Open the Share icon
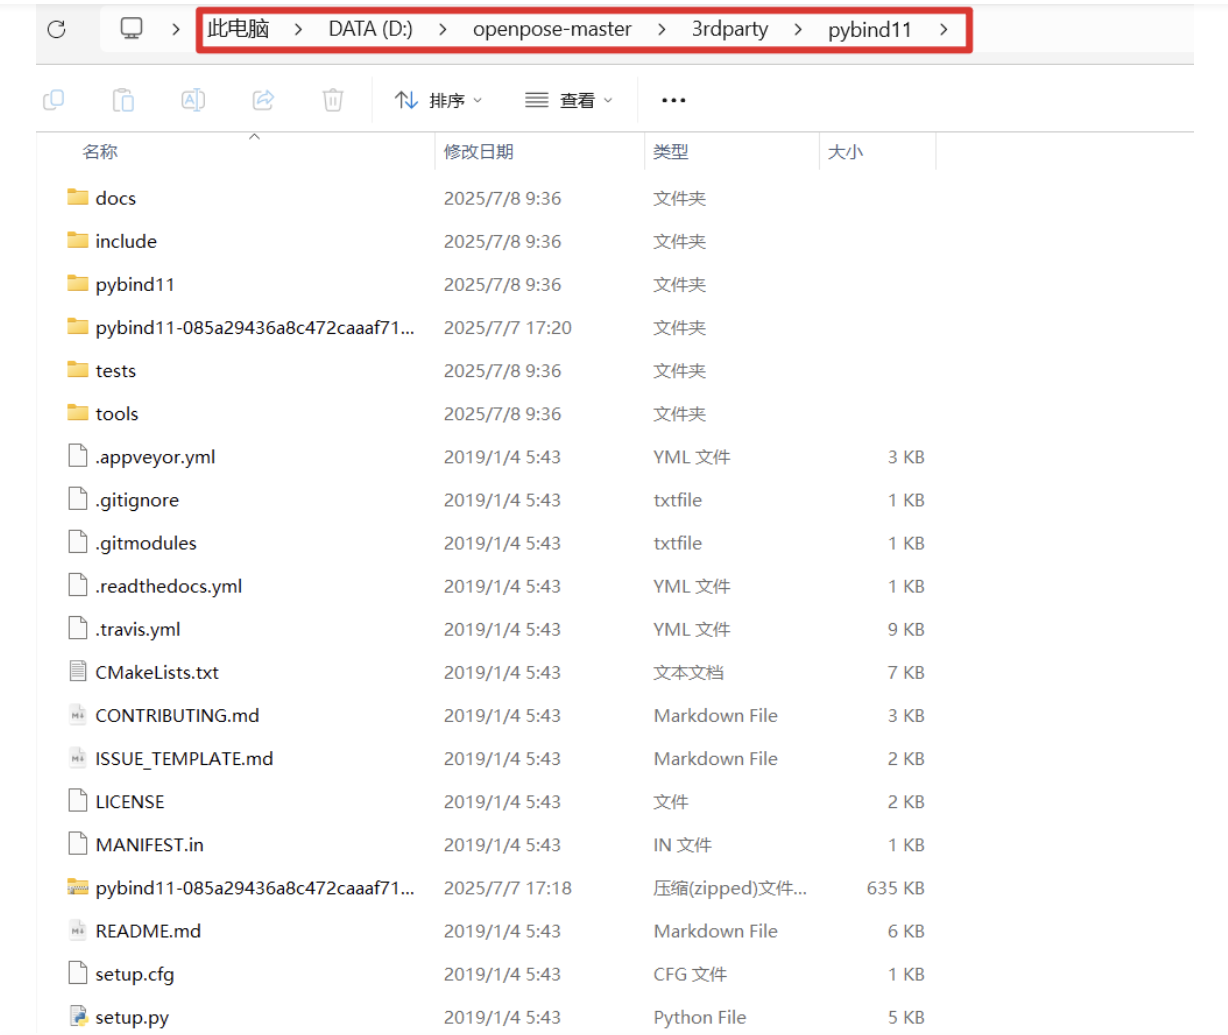 click(262, 99)
